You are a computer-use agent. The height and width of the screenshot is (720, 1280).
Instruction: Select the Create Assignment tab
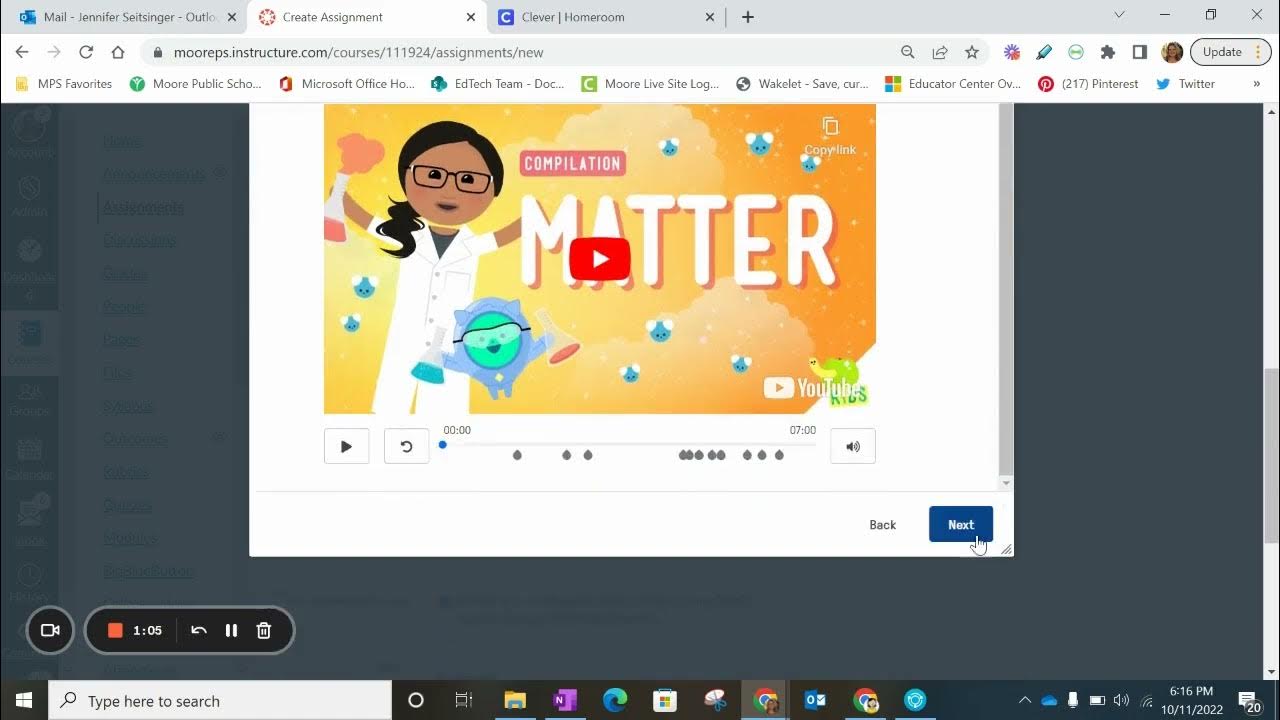[x=366, y=17]
